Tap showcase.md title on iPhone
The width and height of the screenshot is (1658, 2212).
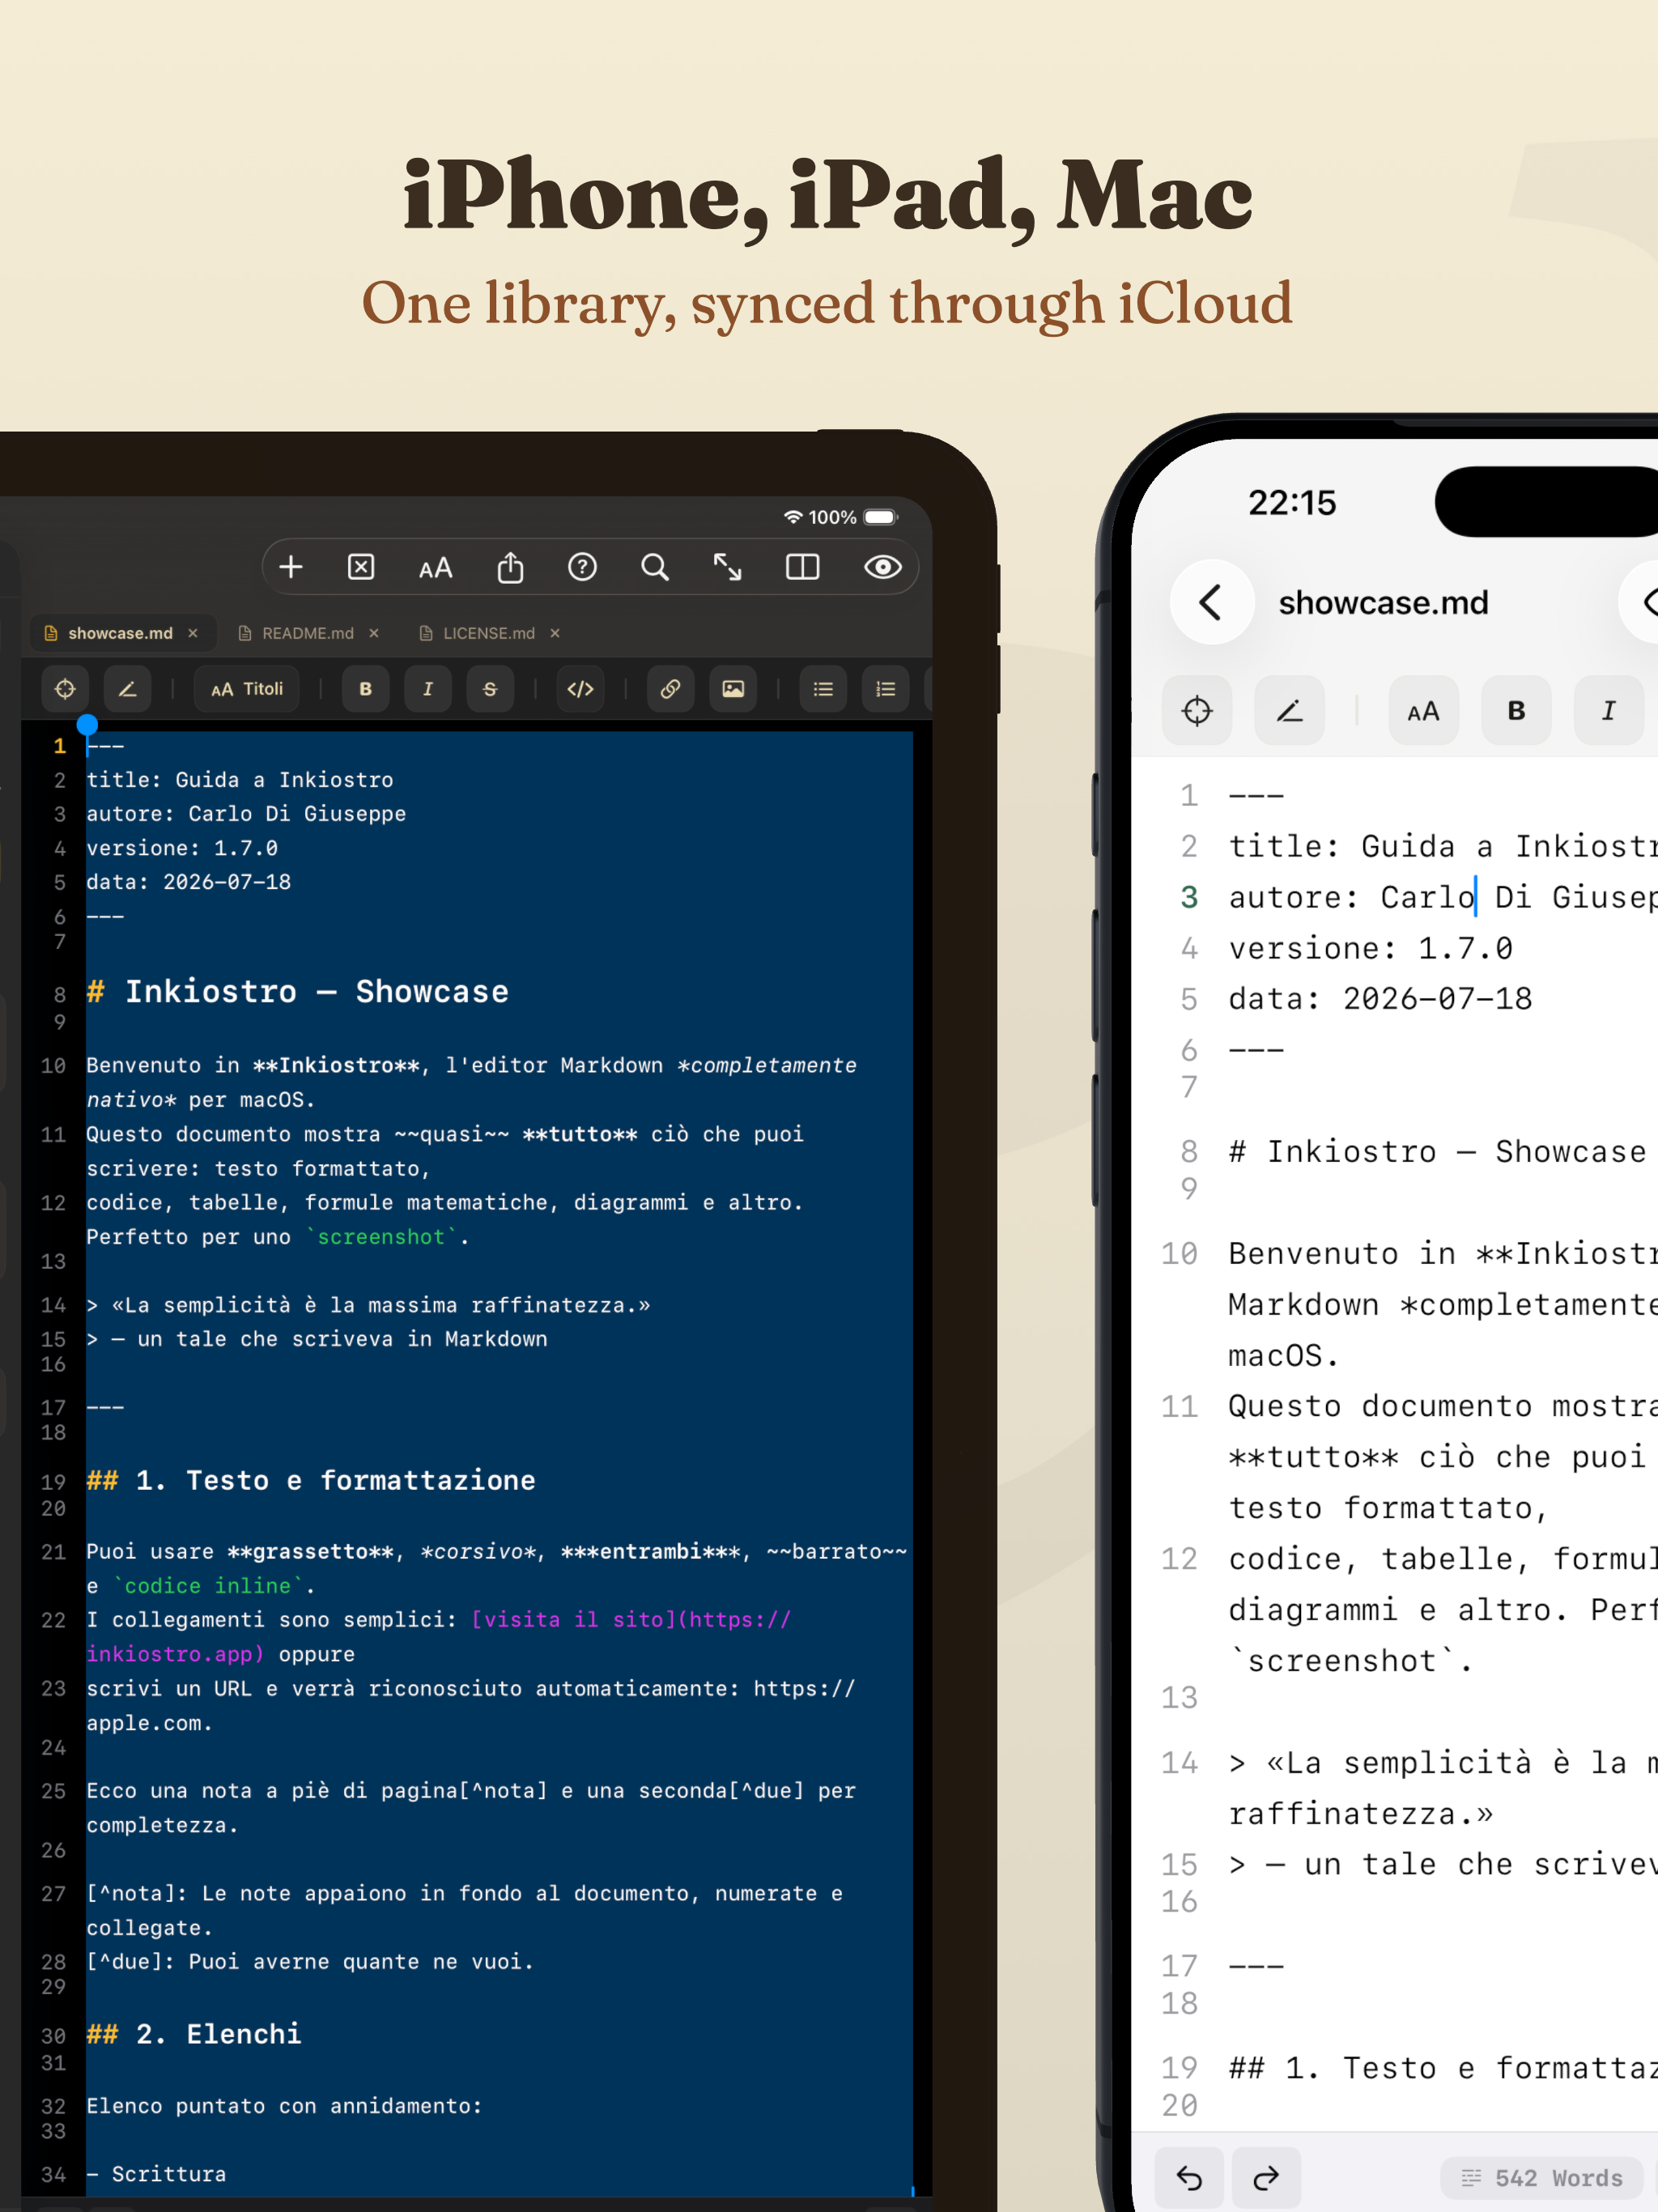click(x=1383, y=603)
